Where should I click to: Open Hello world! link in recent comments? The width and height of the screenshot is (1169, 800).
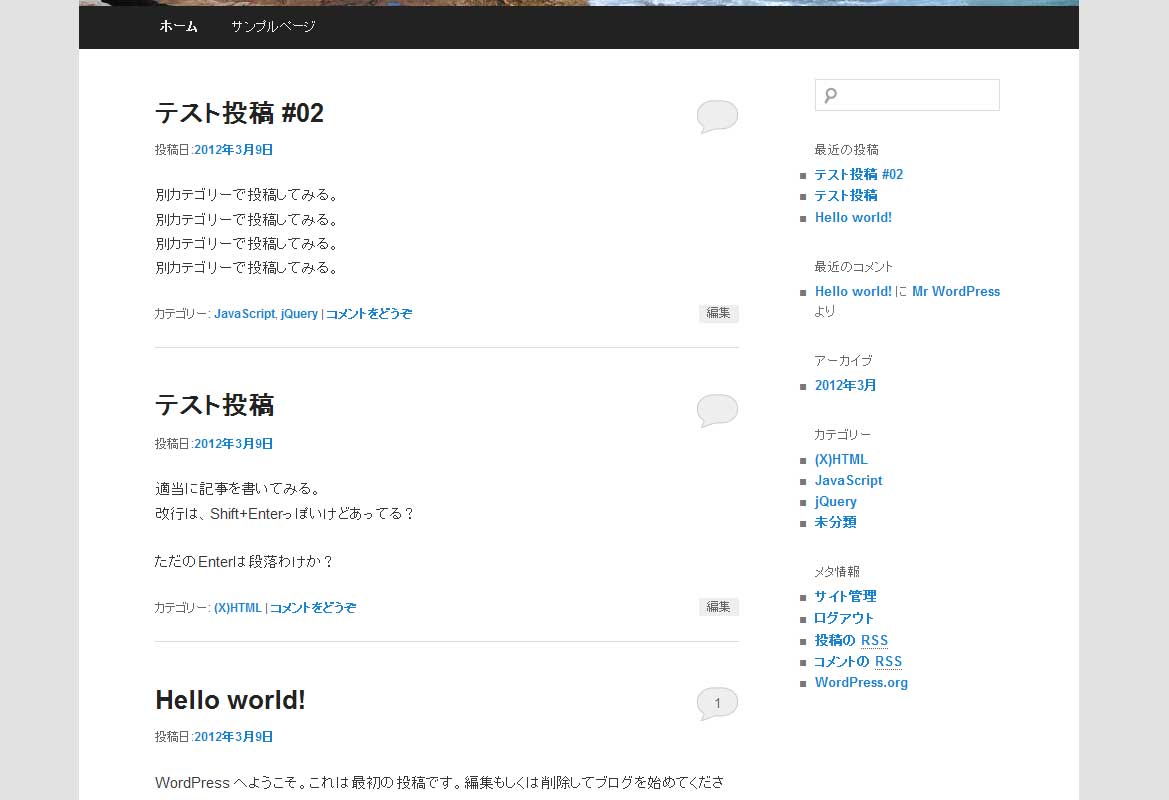[x=854, y=292]
